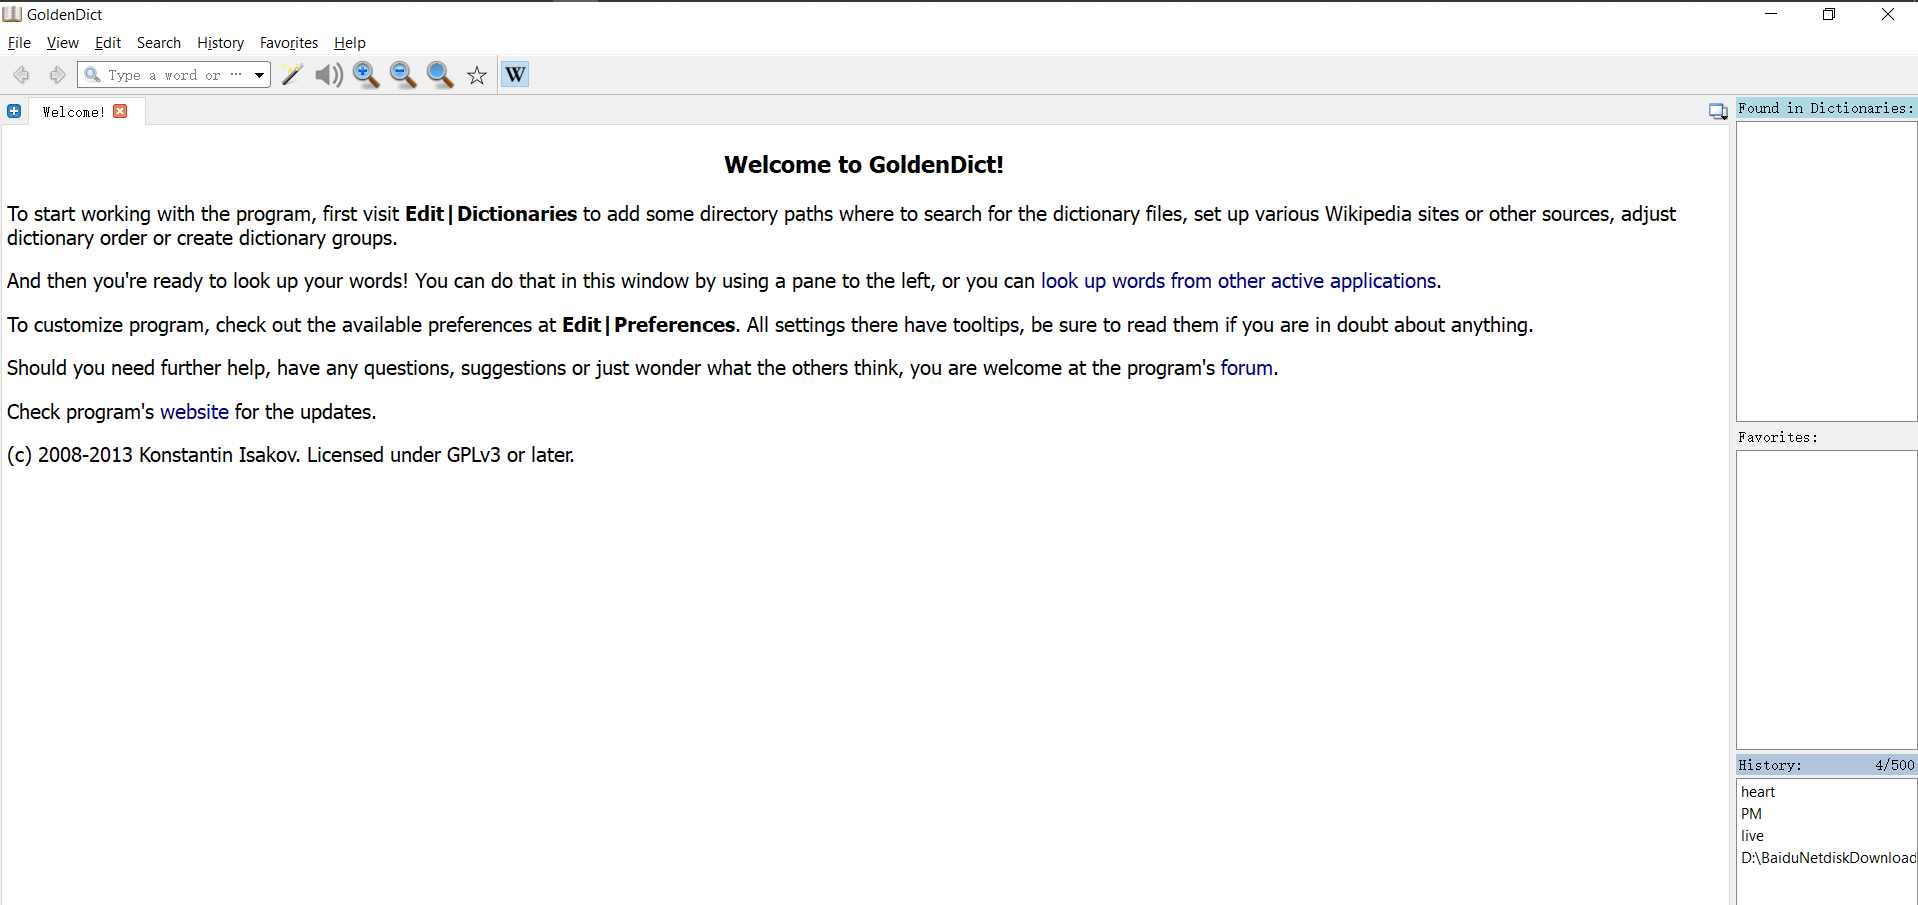This screenshot has width=1918, height=905.
Task: Open the Help menu
Action: (350, 43)
